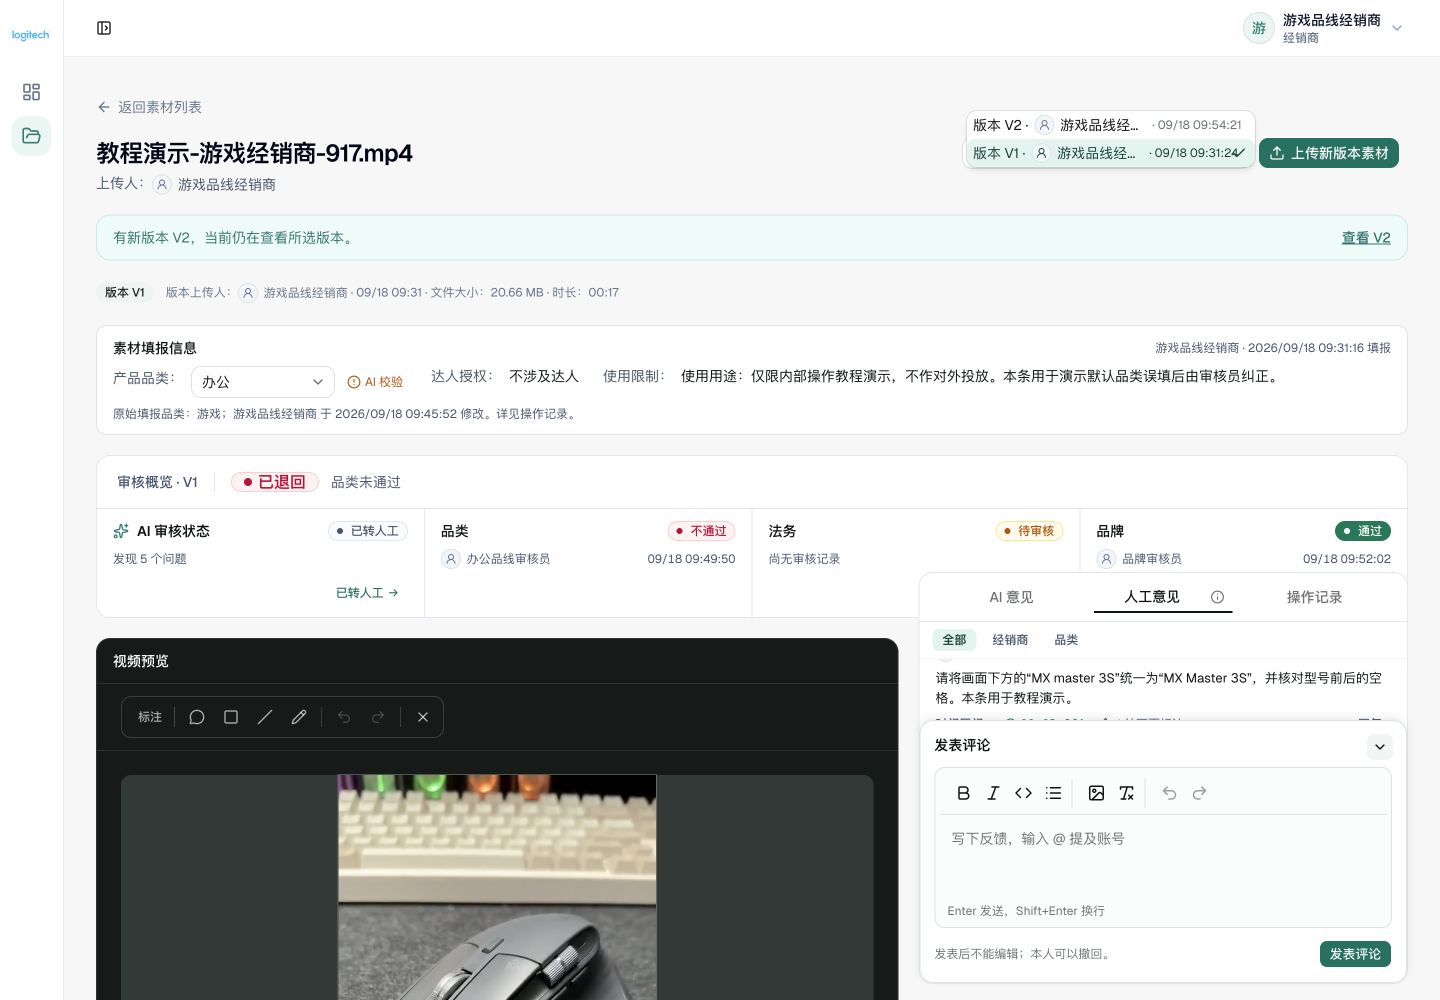Click the 已转人工 status pill
This screenshot has height=1000, width=1440.
pyautogui.click(x=367, y=531)
